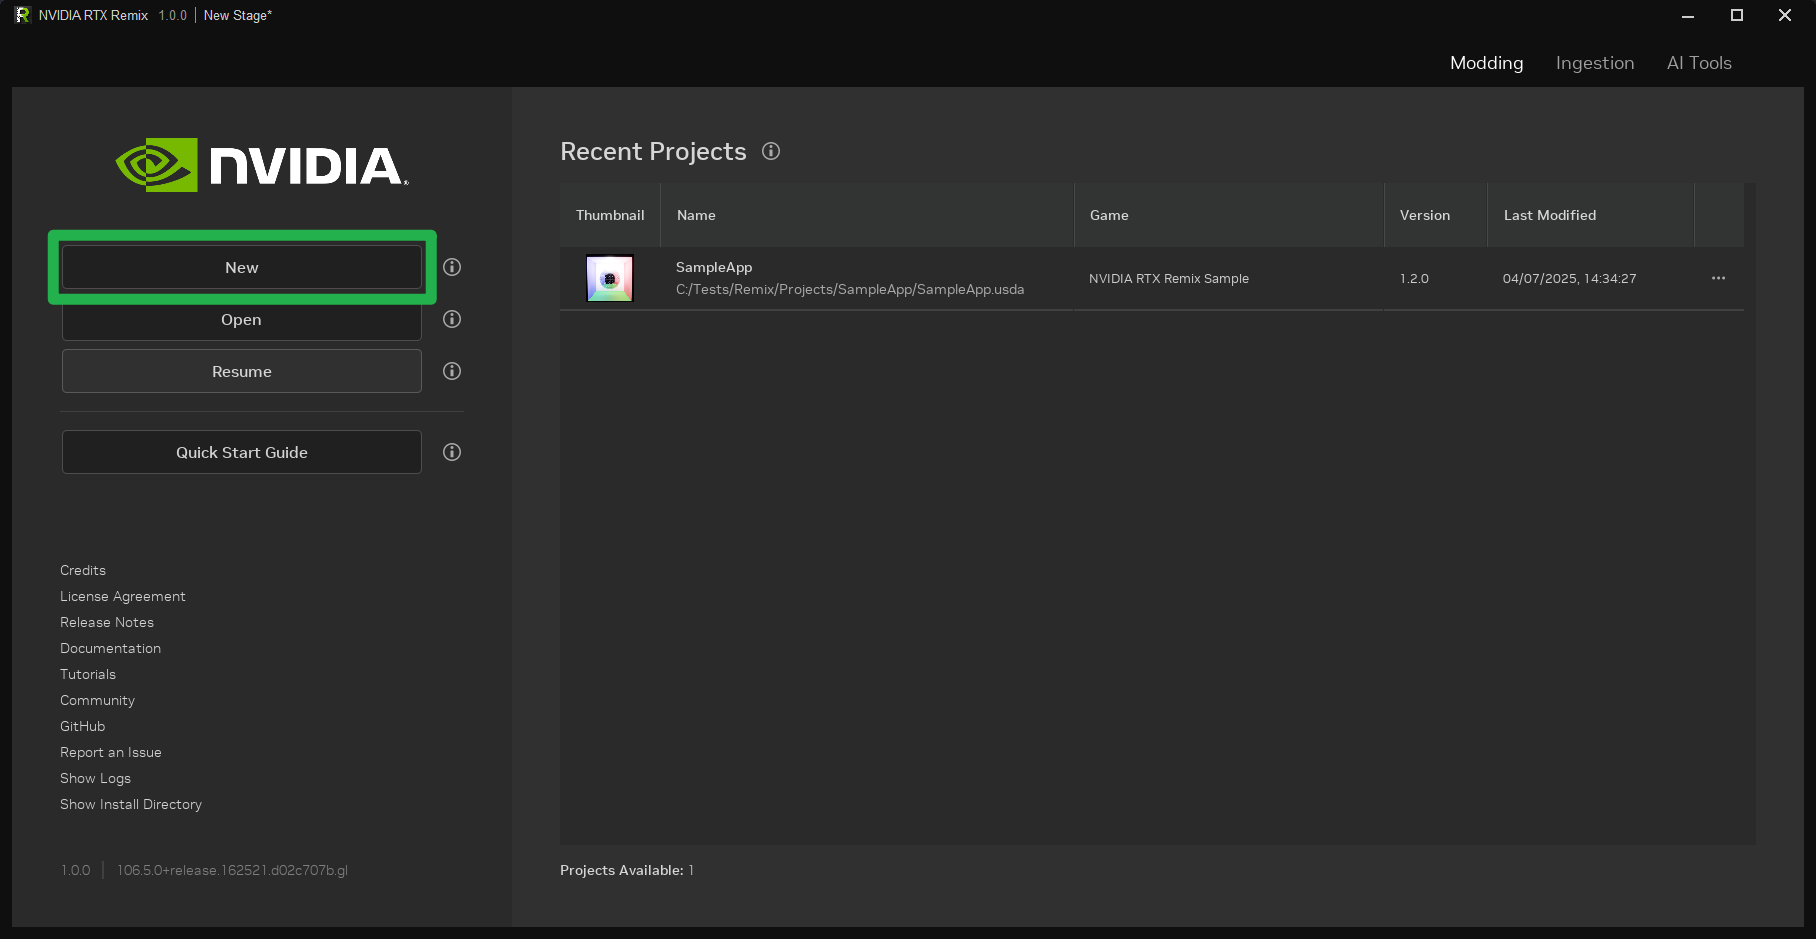This screenshot has height=939, width=1816.
Task: Open the ellipsis options for SampleApp project
Action: [x=1719, y=278]
